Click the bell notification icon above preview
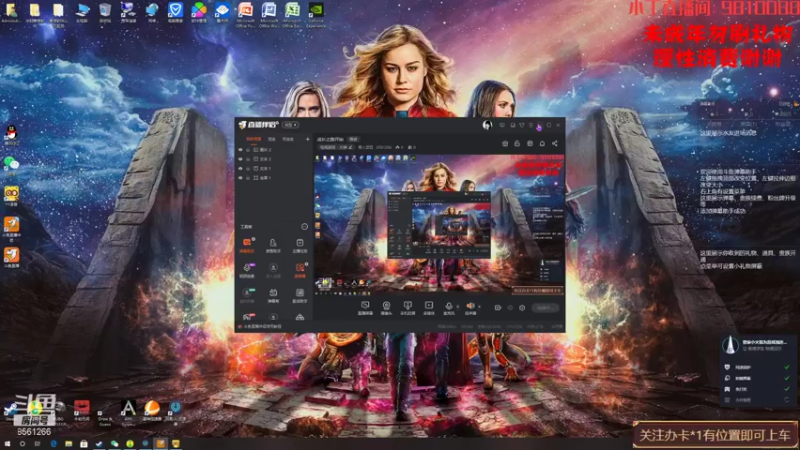This screenshot has width=800, height=450. (x=542, y=144)
